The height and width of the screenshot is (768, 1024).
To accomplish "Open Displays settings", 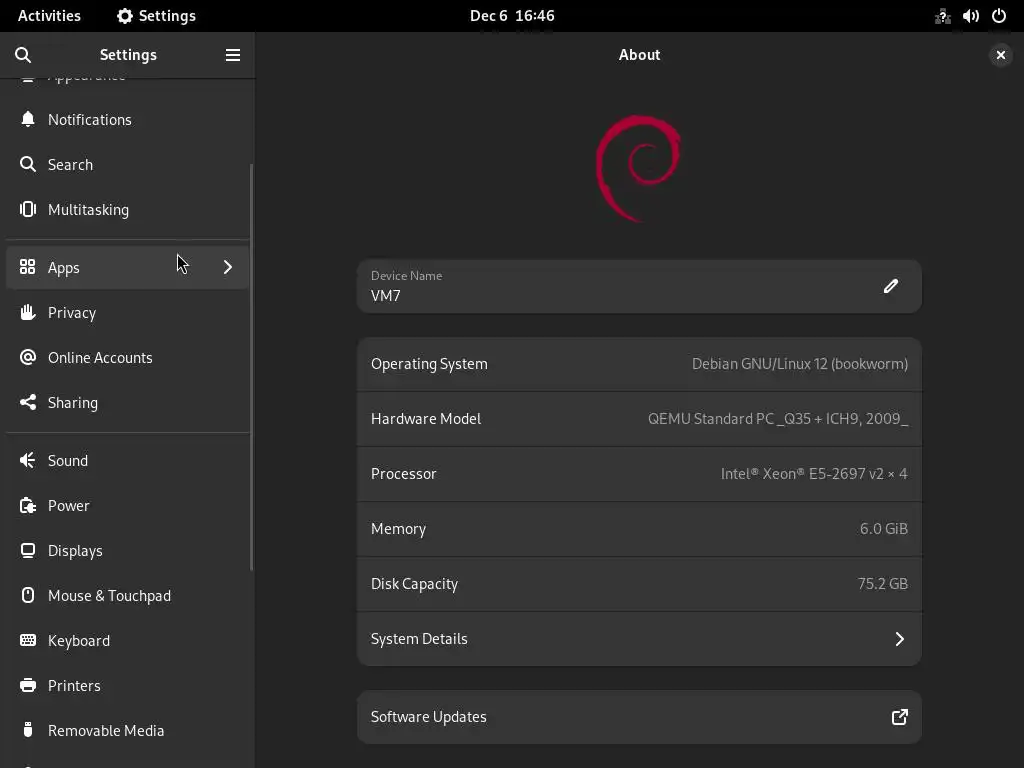I will tap(128, 551).
